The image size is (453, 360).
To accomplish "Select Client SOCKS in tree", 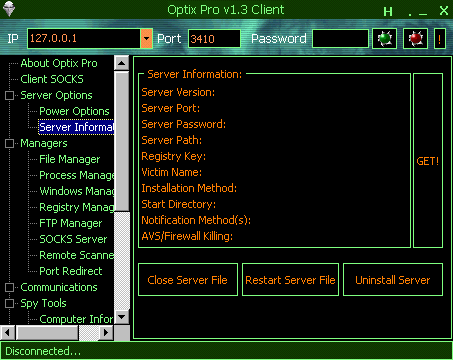I will pos(52,79).
